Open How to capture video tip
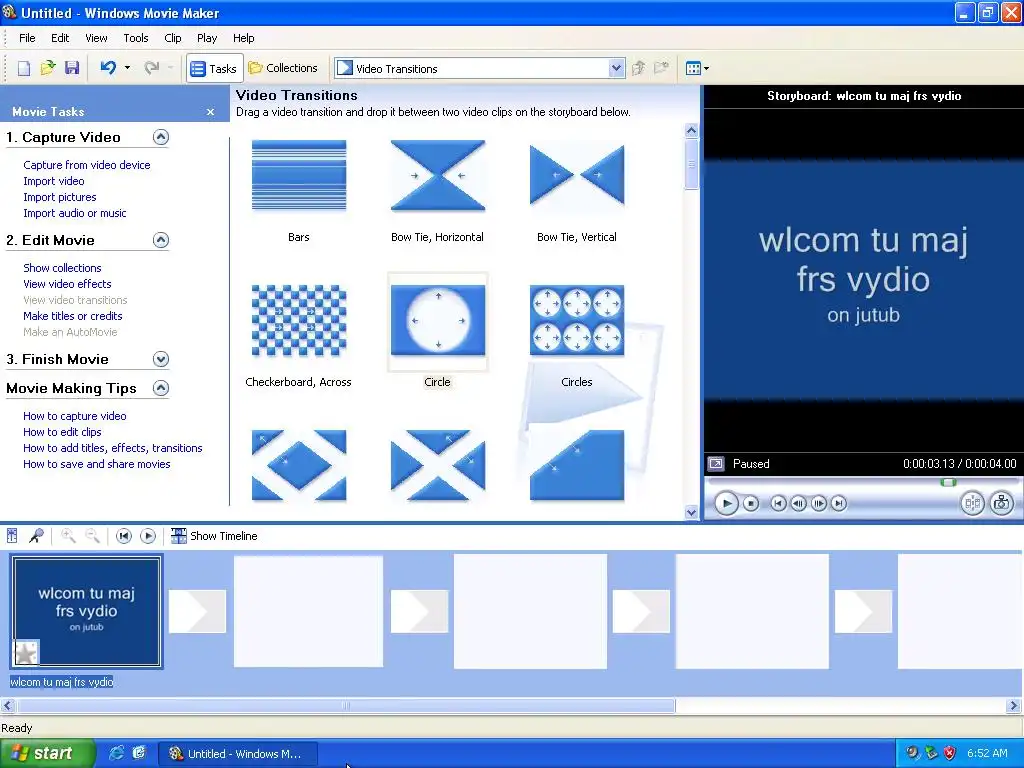The image size is (1024, 768). tap(74, 416)
